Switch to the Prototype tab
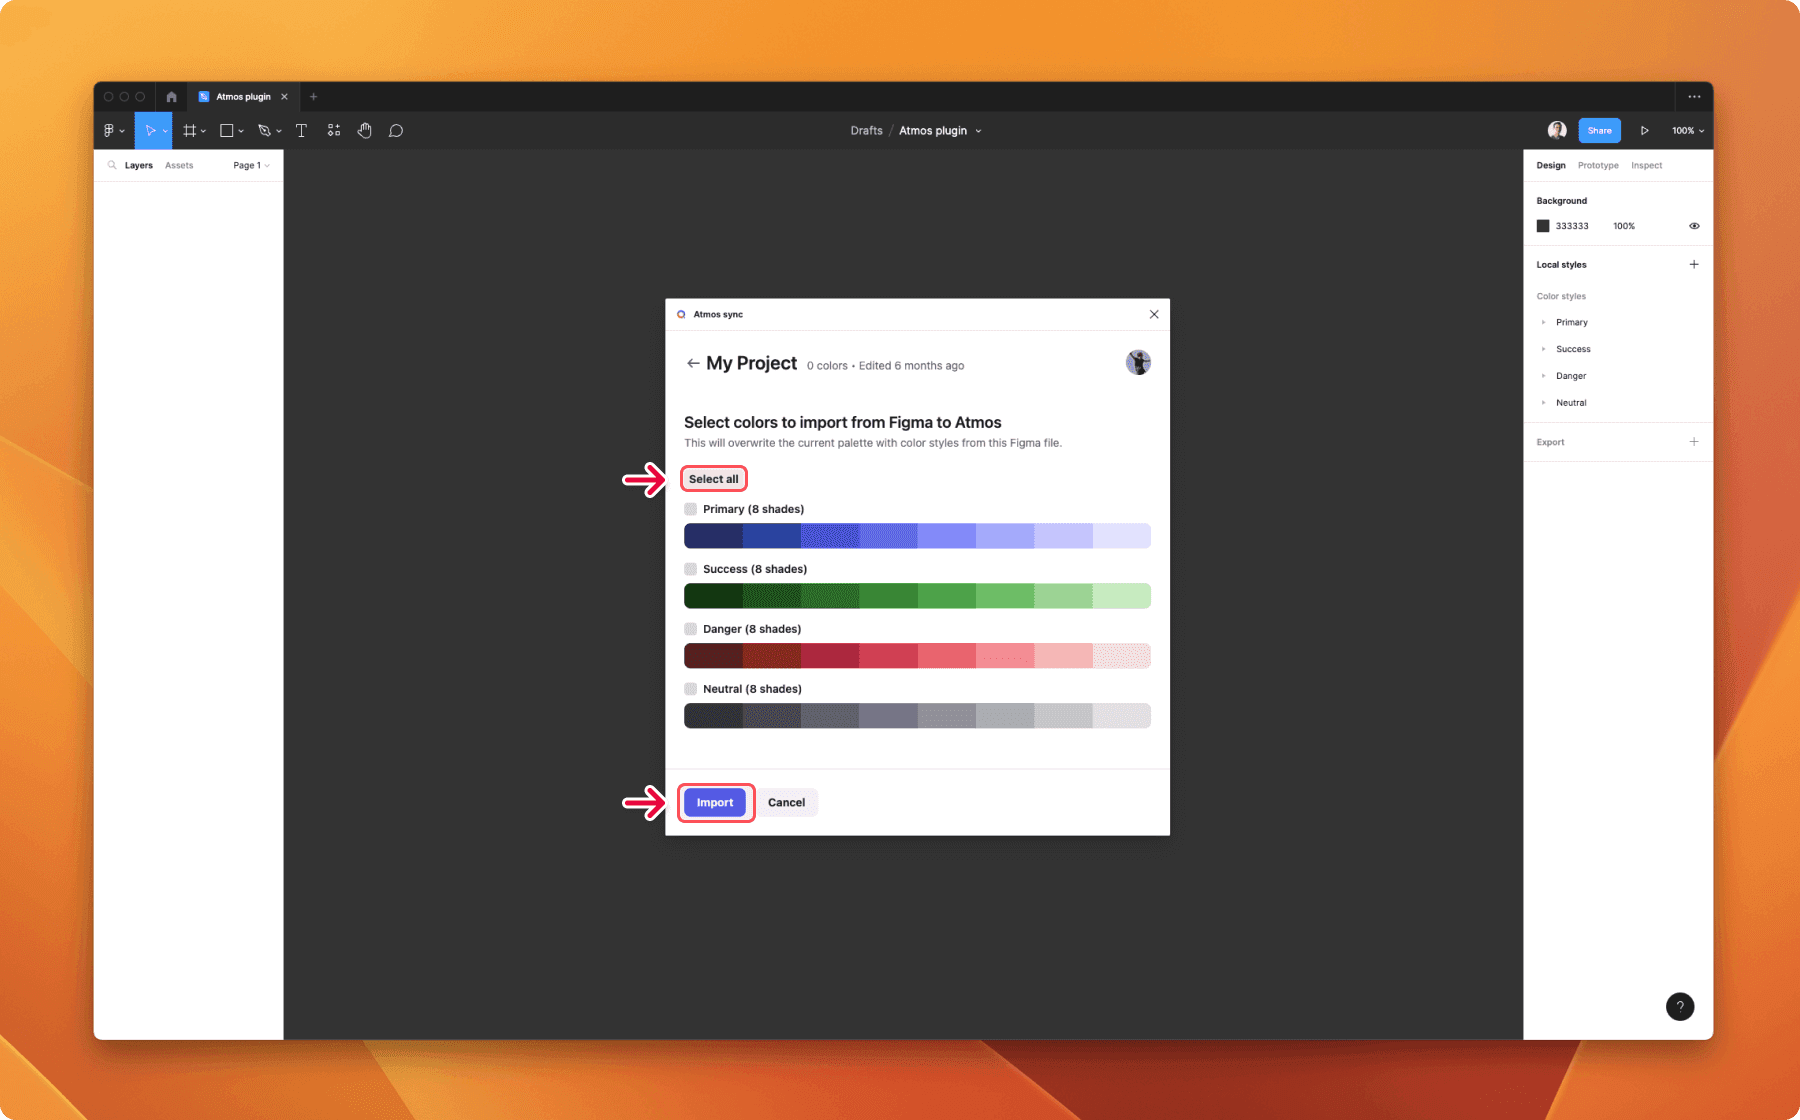 [x=1598, y=165]
